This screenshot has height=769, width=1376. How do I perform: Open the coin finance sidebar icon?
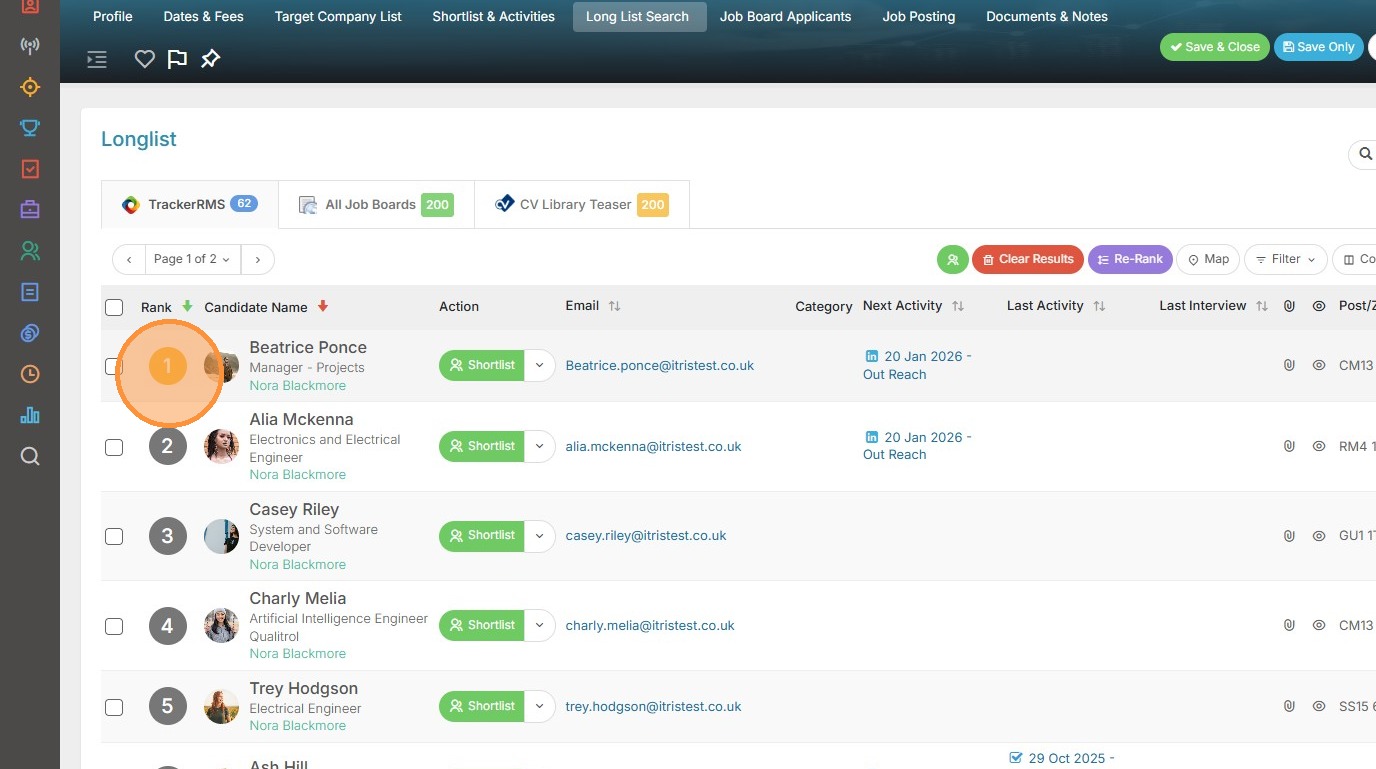[30, 333]
